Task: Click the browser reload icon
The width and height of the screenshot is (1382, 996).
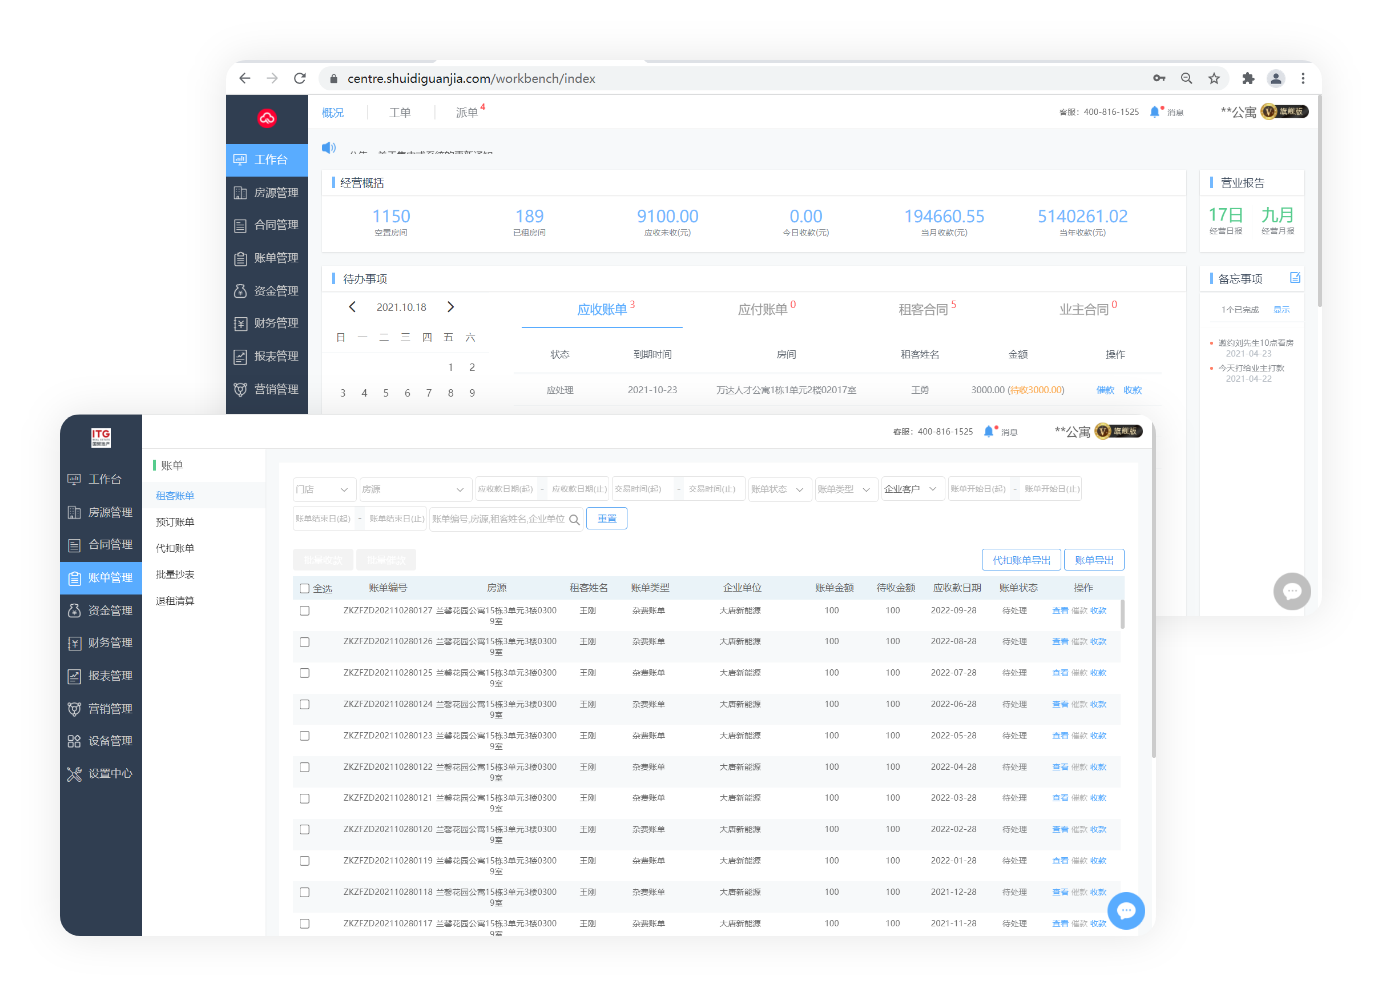Action: (x=299, y=78)
